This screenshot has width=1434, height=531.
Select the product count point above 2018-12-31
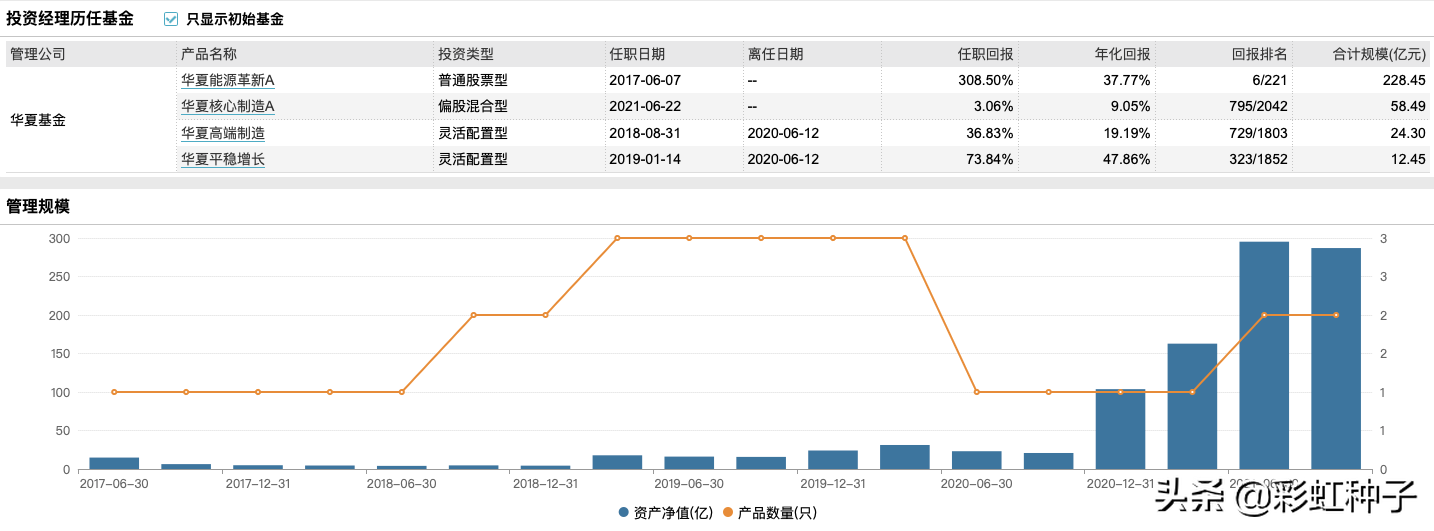point(545,315)
